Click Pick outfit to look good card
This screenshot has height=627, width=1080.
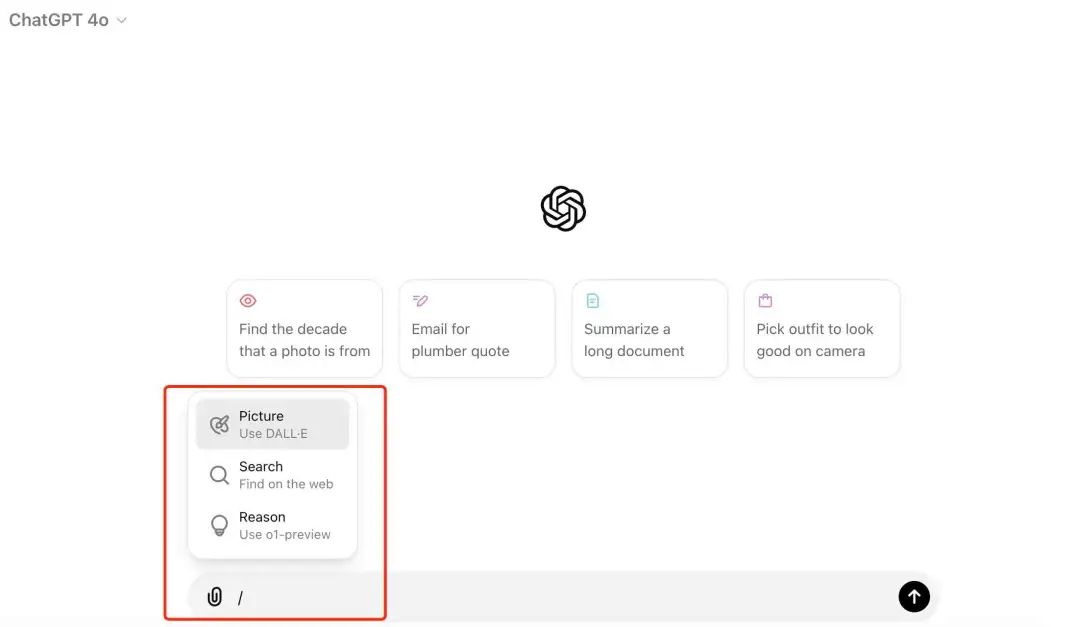click(x=821, y=339)
